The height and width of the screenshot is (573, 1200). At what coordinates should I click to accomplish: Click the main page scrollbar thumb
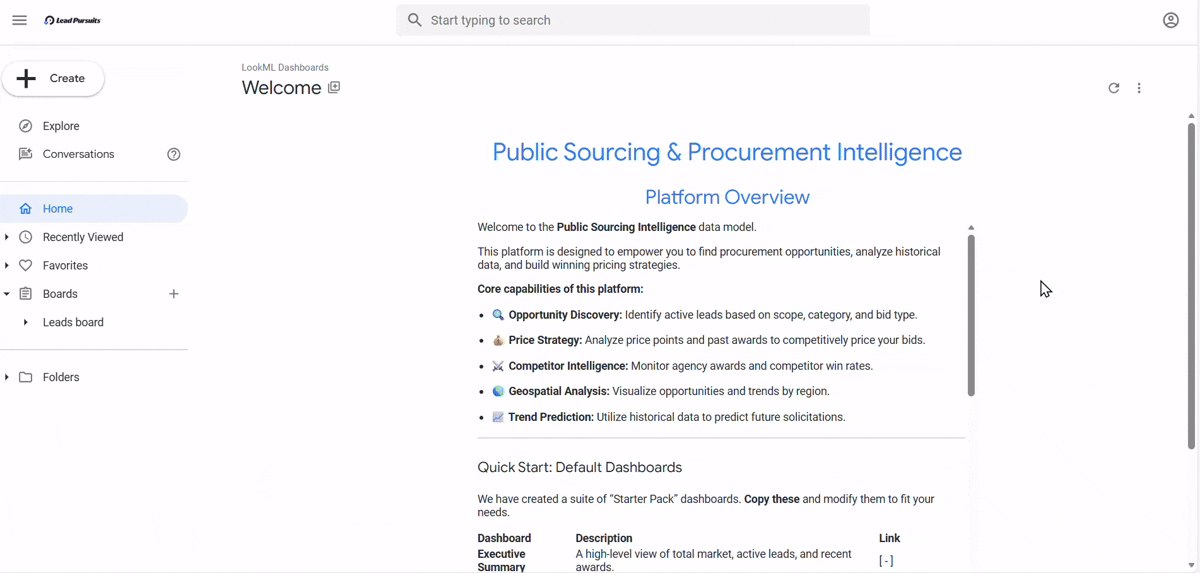point(1191,285)
